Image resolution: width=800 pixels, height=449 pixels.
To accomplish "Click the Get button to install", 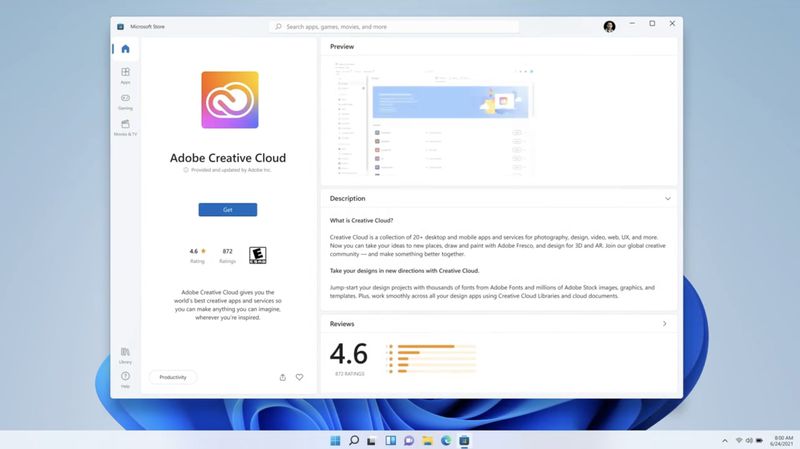I will [228, 210].
